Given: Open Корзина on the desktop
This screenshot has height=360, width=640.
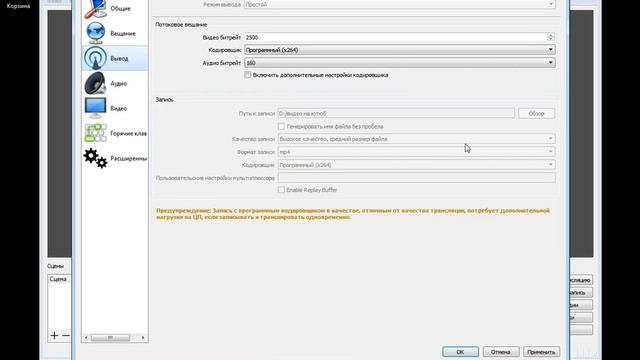Looking at the screenshot, I should coord(18,6).
